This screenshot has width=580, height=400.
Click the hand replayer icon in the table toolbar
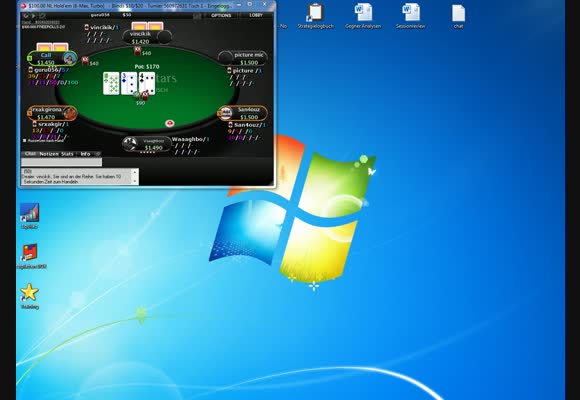[26, 16]
